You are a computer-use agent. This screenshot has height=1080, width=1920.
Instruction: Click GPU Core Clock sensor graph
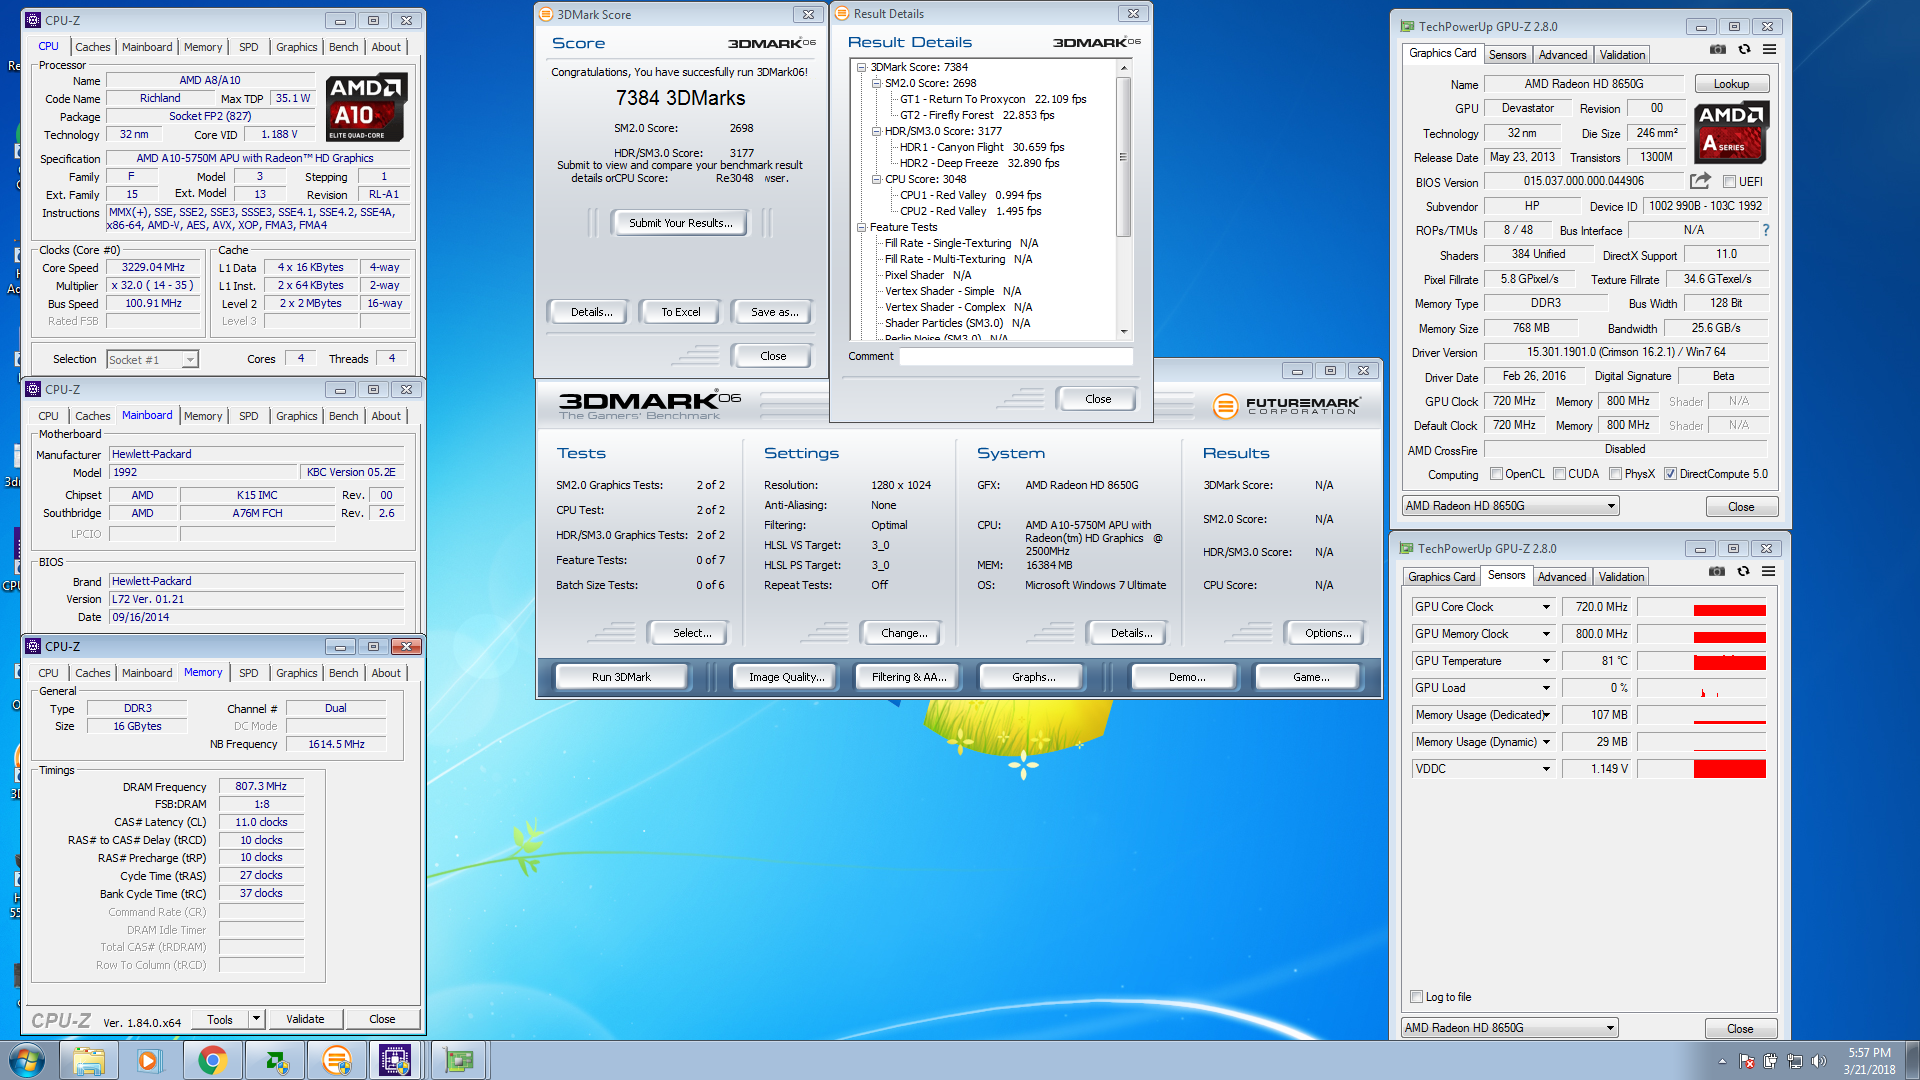[1701, 607]
